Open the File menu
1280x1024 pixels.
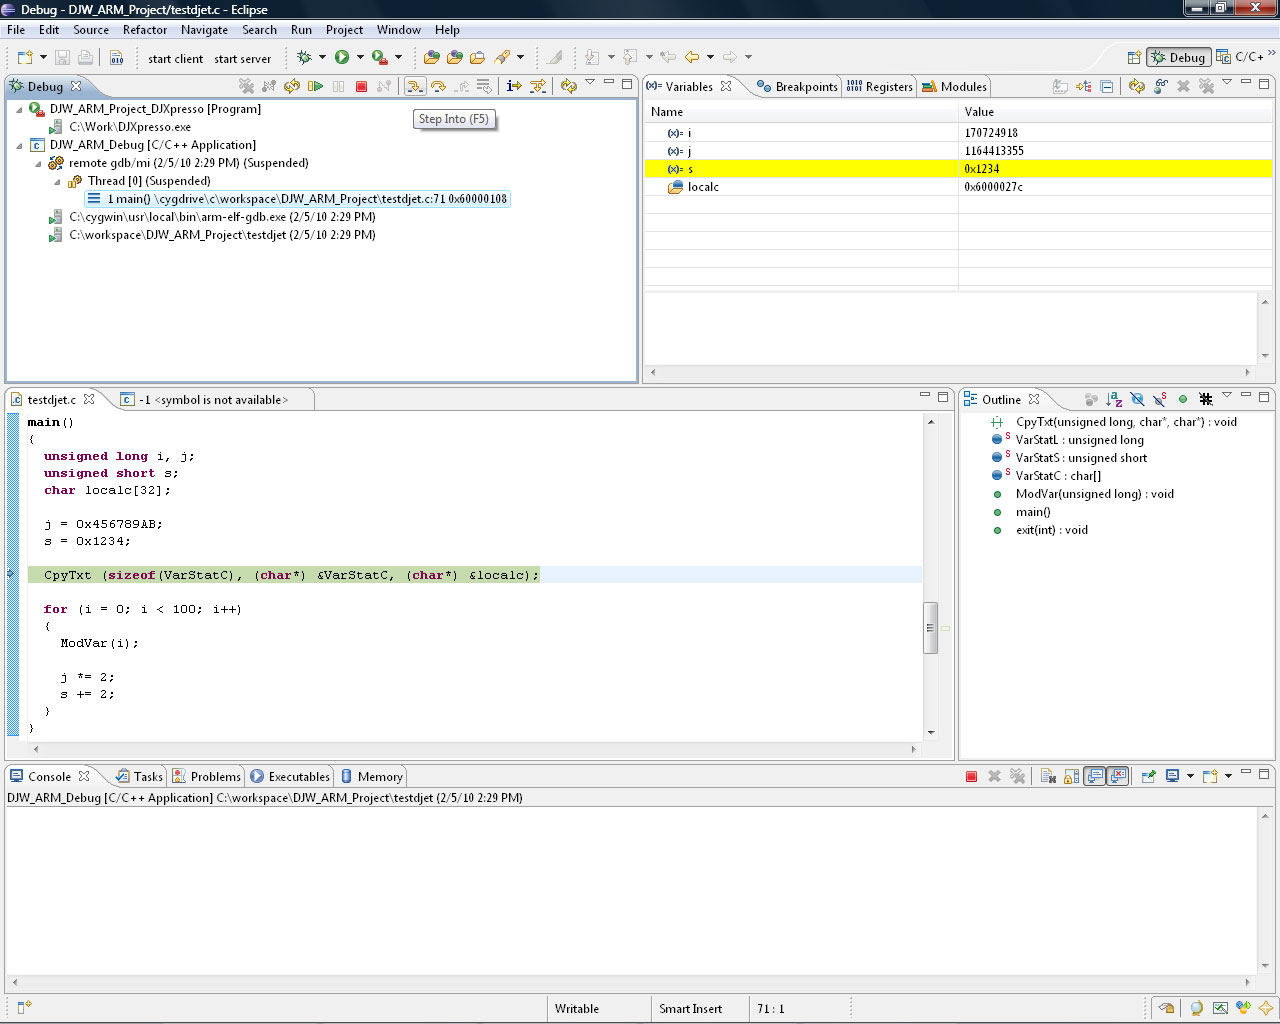16,30
